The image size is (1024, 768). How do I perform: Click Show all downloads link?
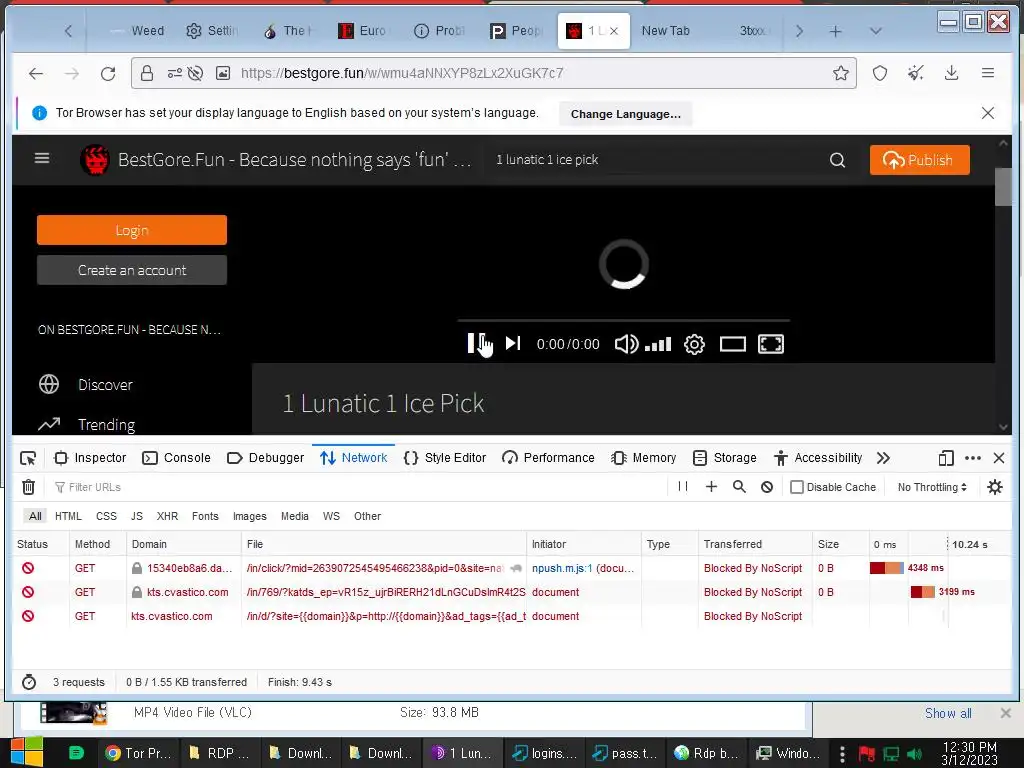click(x=948, y=713)
